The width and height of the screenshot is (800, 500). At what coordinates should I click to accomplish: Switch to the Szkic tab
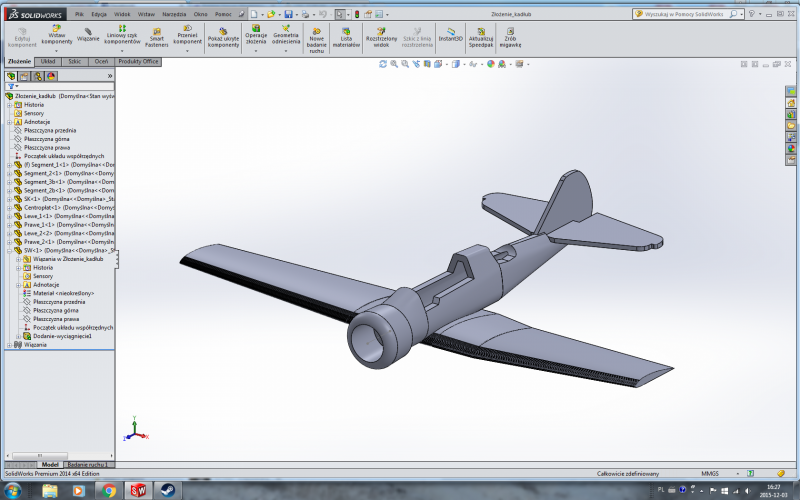pos(75,61)
